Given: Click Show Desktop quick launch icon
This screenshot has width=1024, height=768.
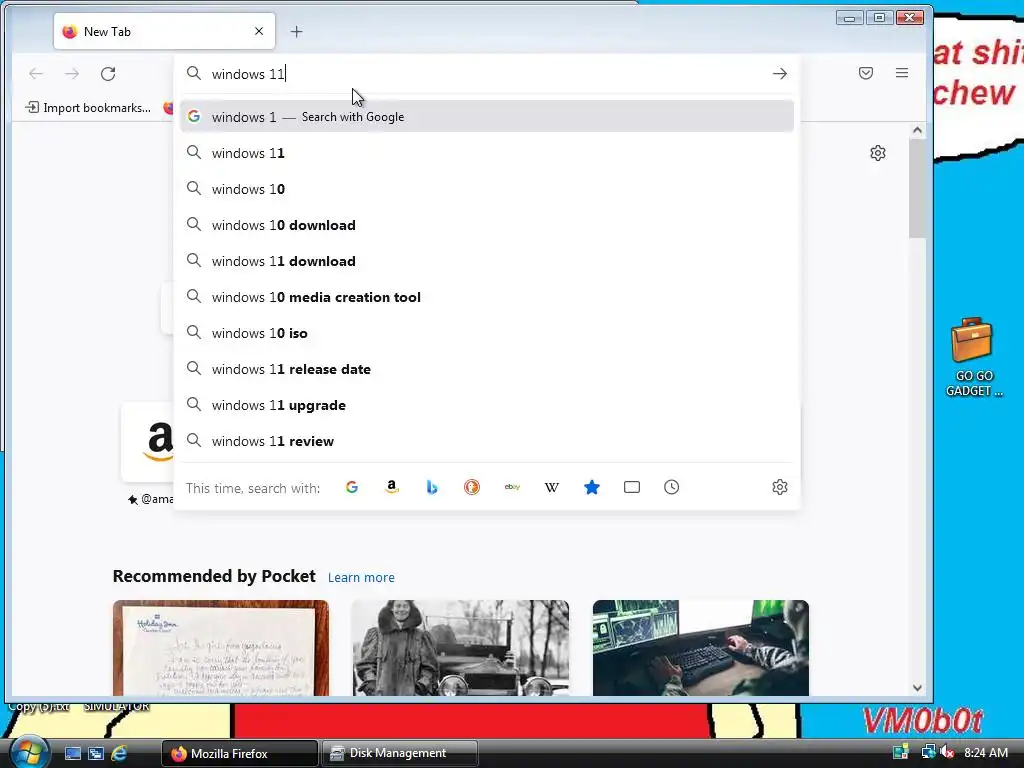Looking at the screenshot, I should point(72,754).
